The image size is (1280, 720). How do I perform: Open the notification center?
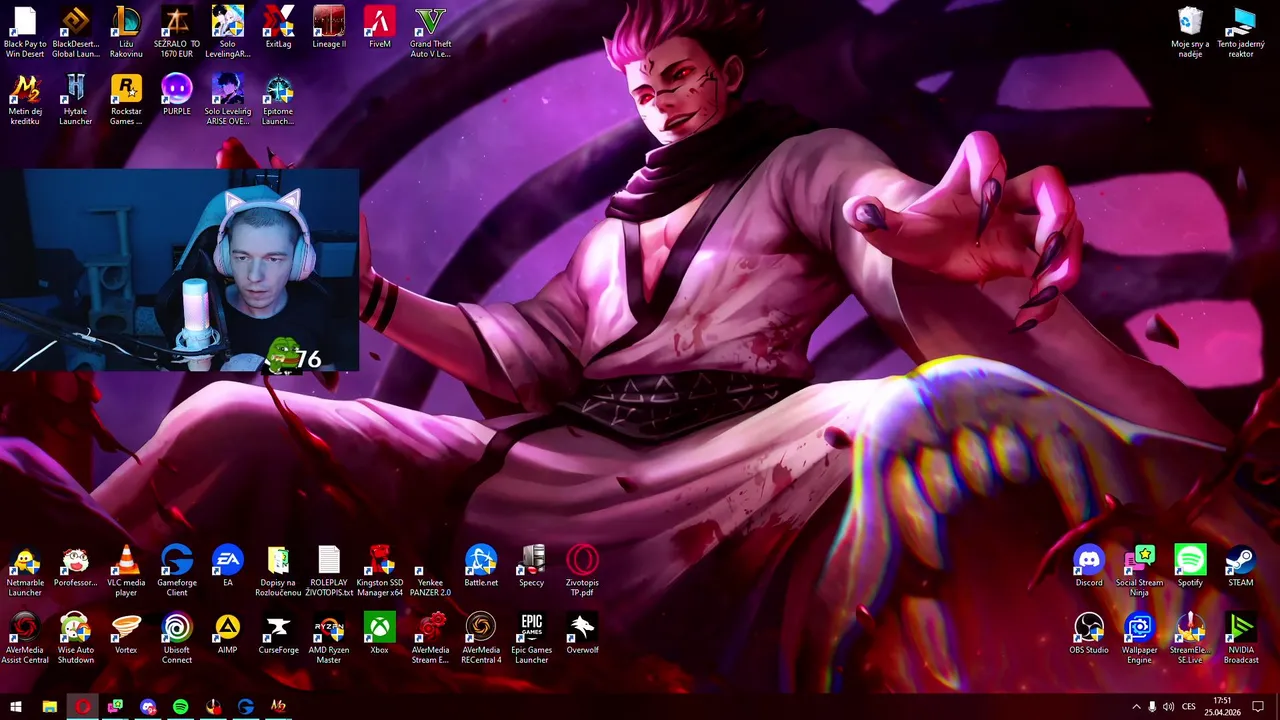coord(1258,707)
